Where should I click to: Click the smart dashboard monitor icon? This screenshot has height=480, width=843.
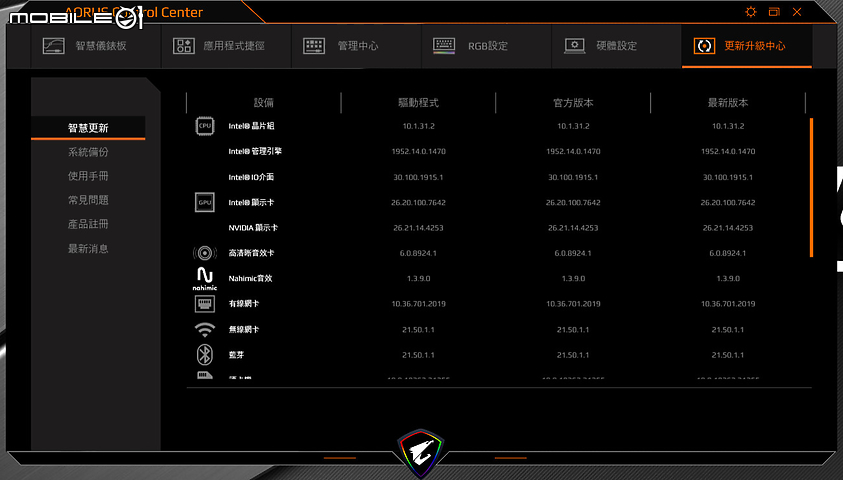point(54,46)
